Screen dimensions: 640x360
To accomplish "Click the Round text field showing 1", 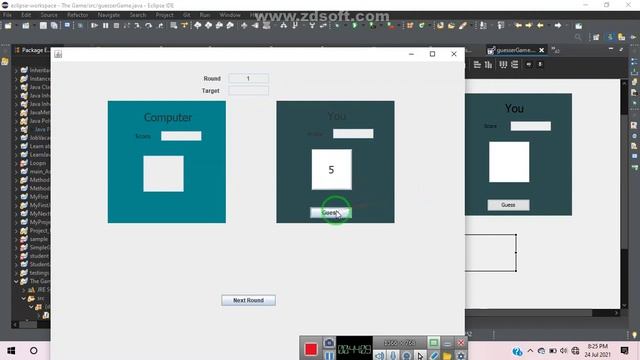I will pyautogui.click(x=248, y=78).
